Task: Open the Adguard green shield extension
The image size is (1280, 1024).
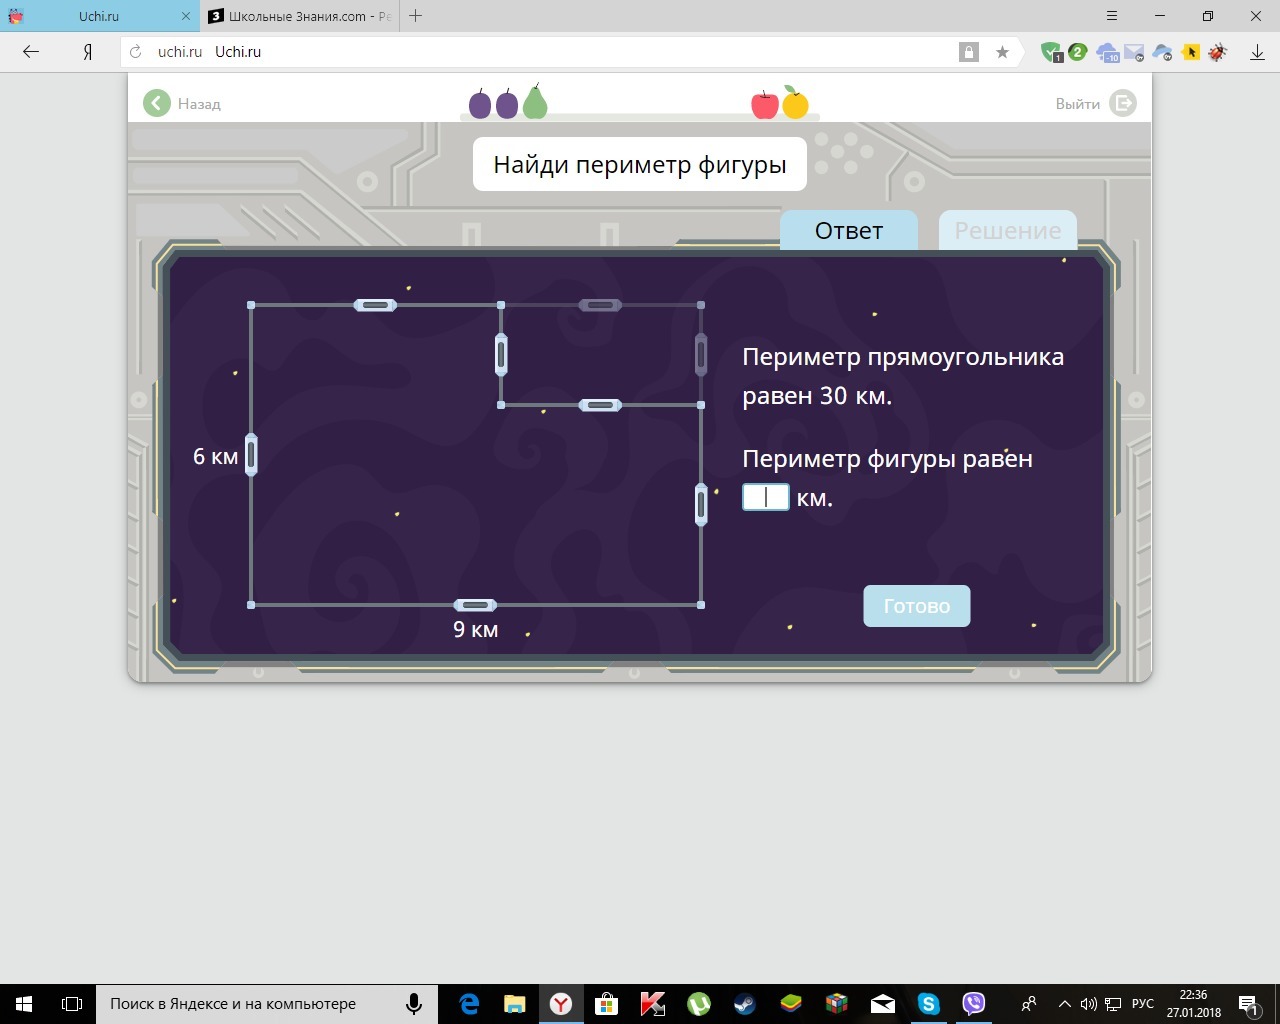Action: 1050,52
